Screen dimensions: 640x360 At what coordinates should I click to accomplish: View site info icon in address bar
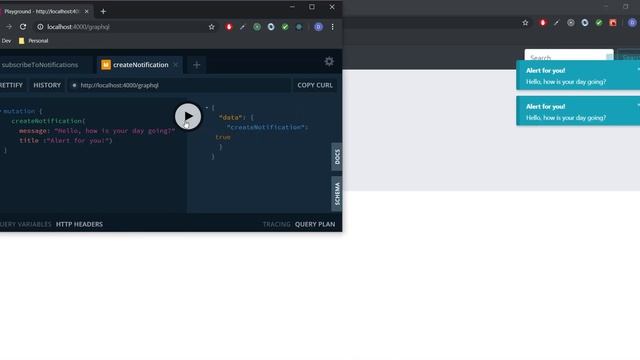(x=40, y=27)
